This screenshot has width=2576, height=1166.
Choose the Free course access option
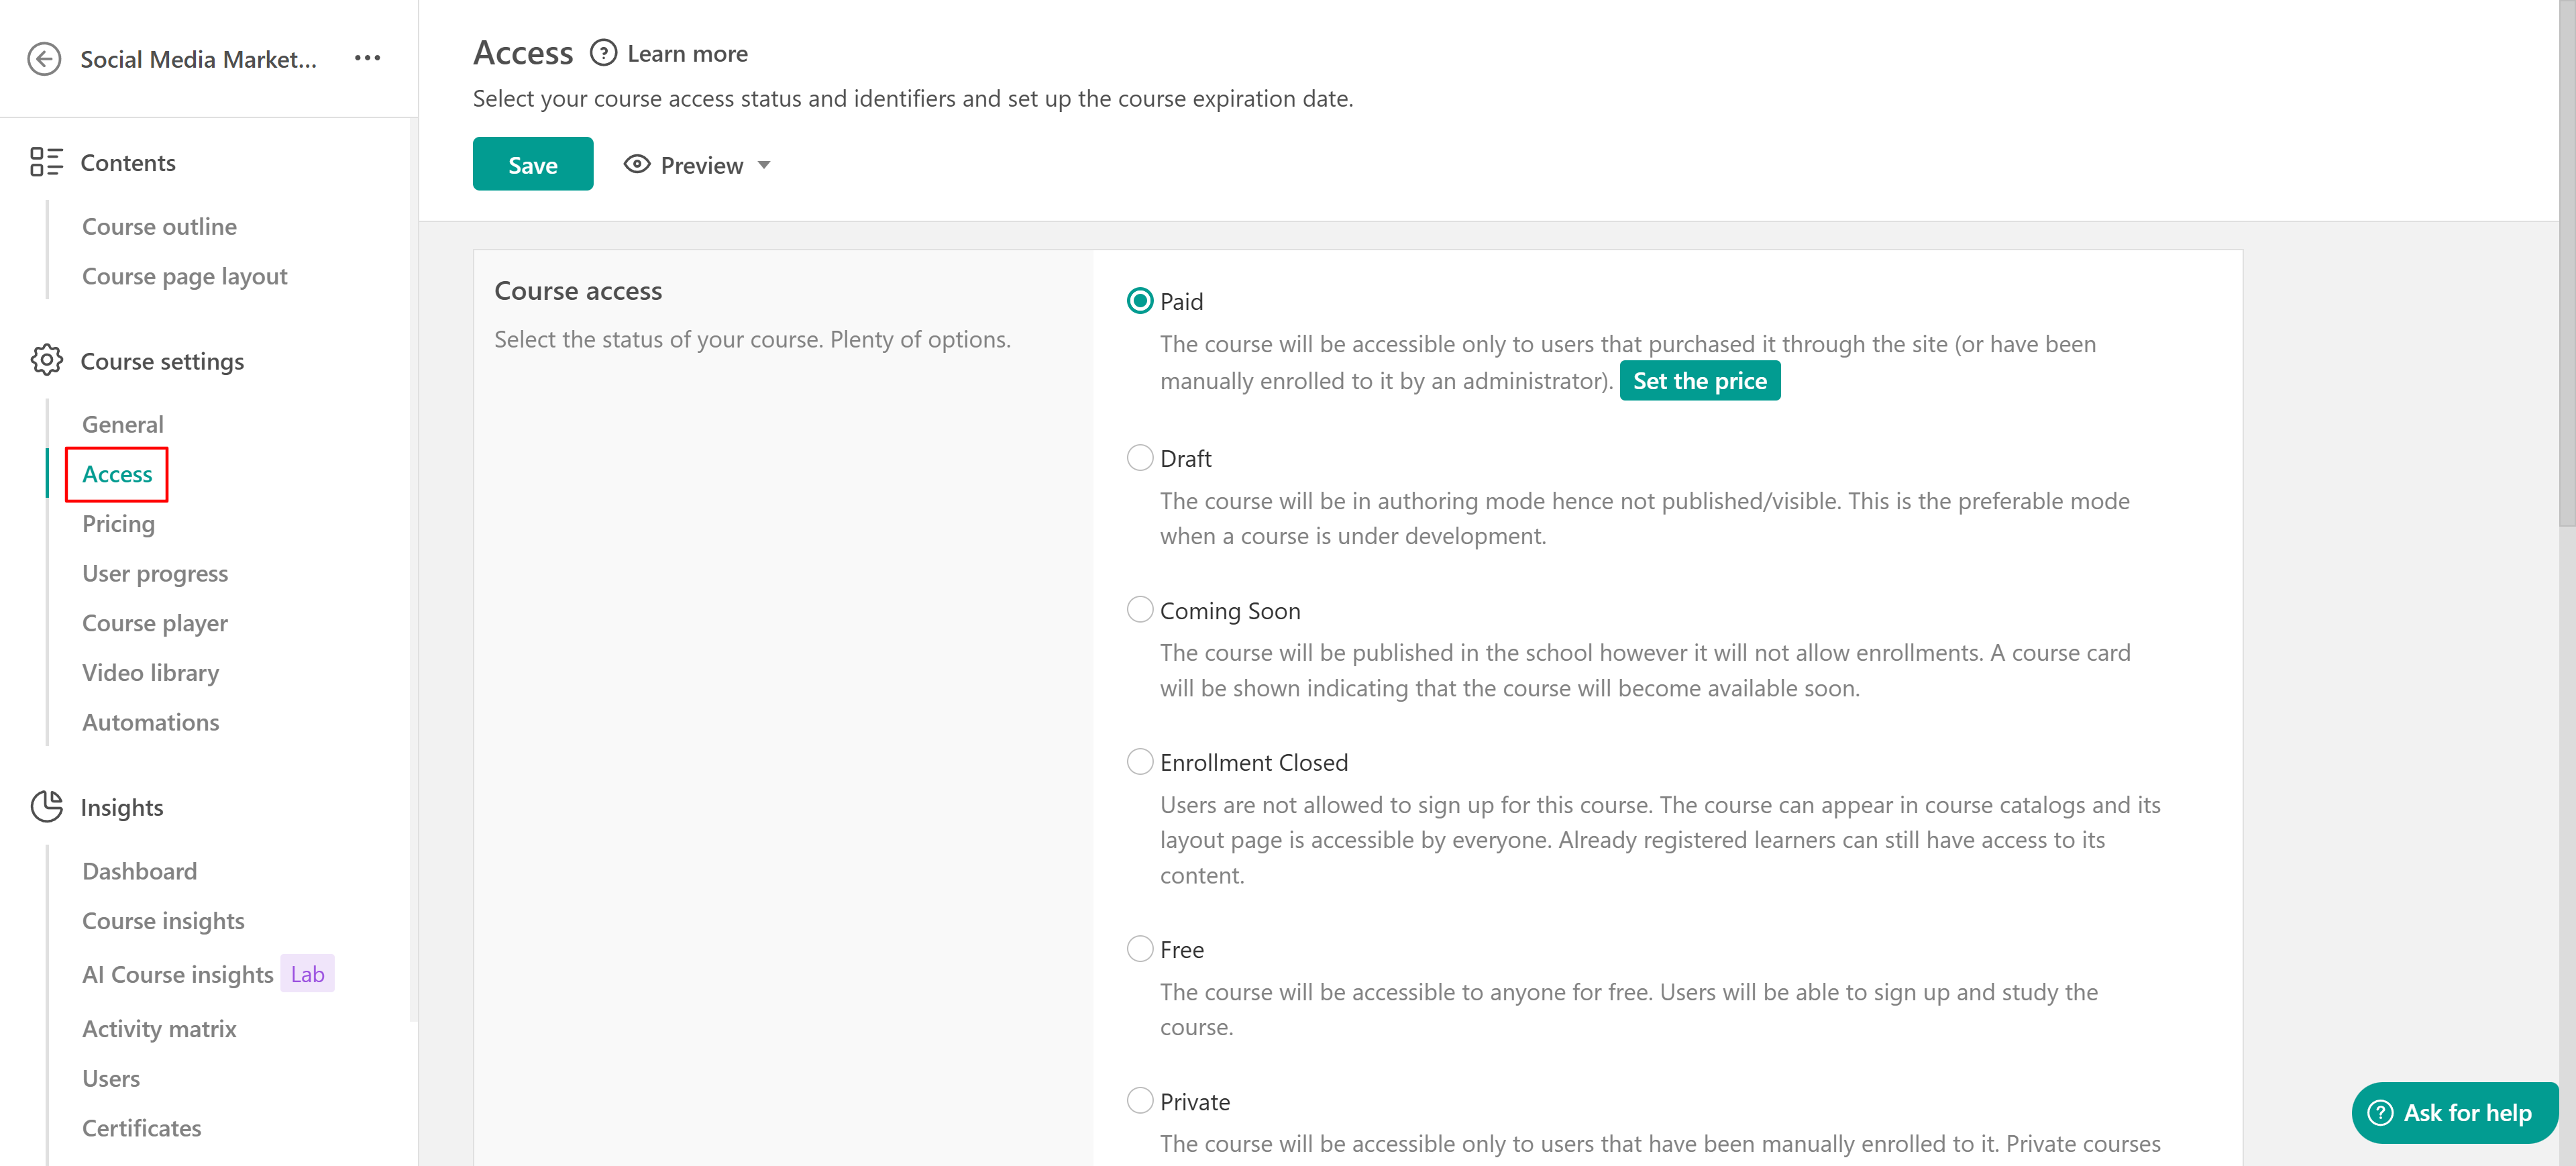click(x=1139, y=949)
